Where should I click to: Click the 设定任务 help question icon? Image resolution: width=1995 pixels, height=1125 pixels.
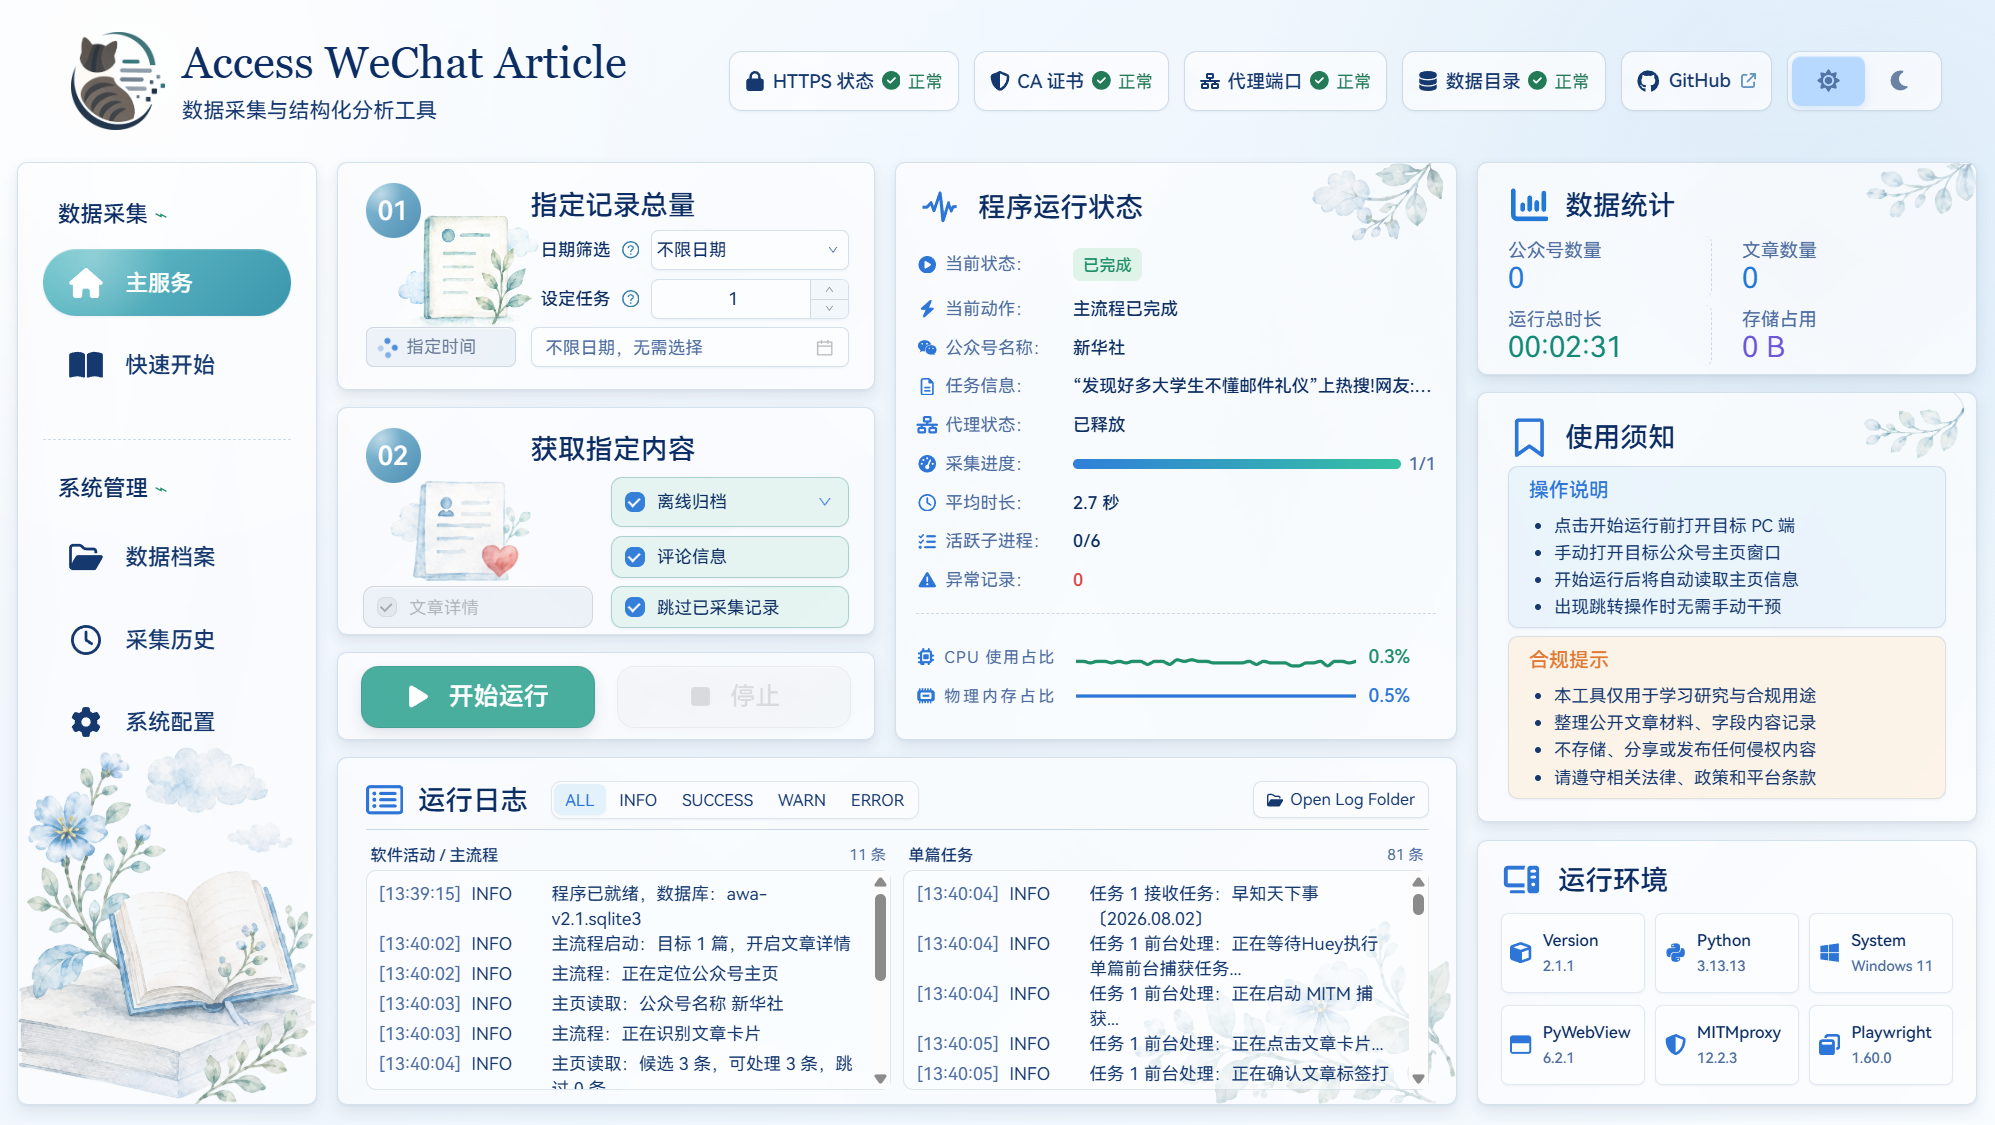[631, 299]
